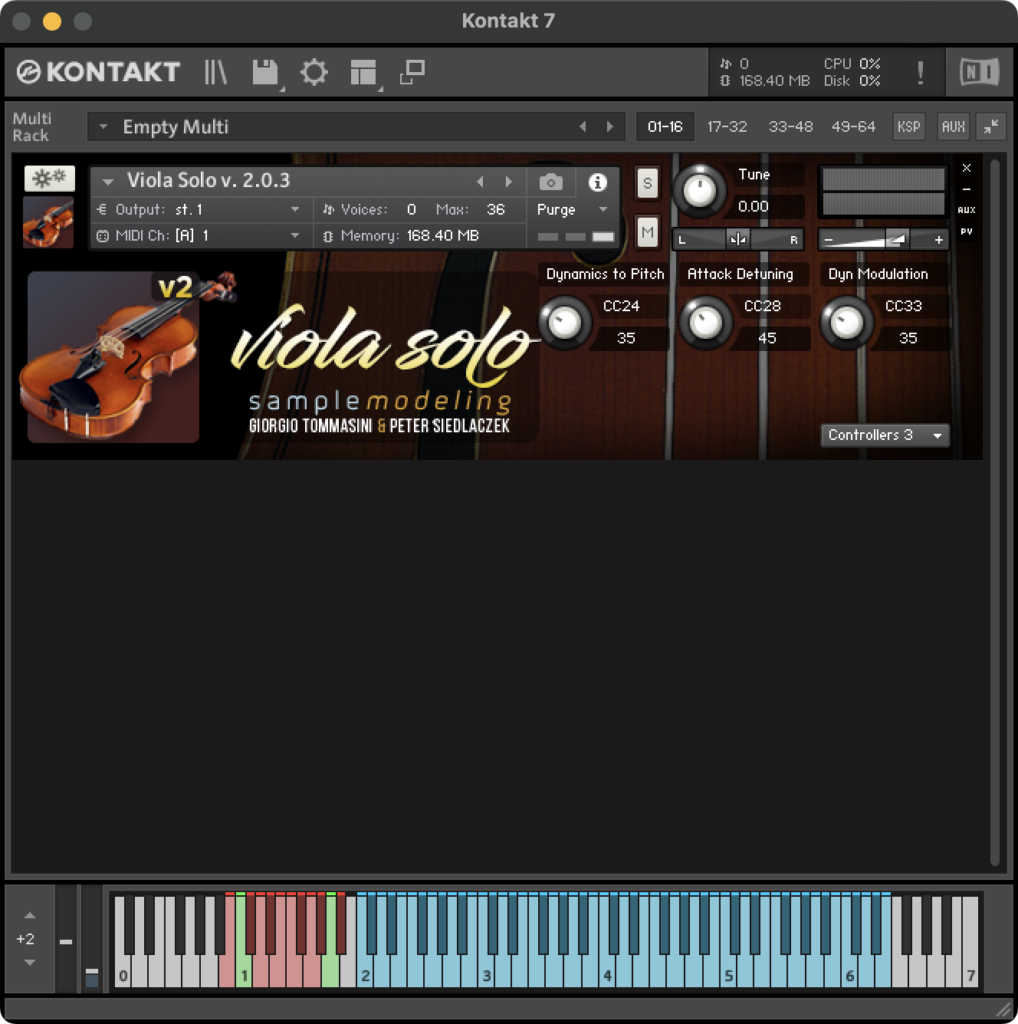Image resolution: width=1018 pixels, height=1024 pixels.
Task: Load next instrument arrow in Viola header
Action: [509, 182]
